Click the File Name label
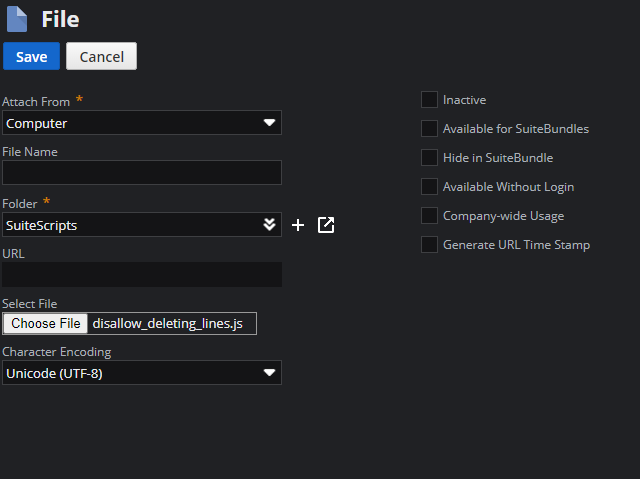 [30, 152]
